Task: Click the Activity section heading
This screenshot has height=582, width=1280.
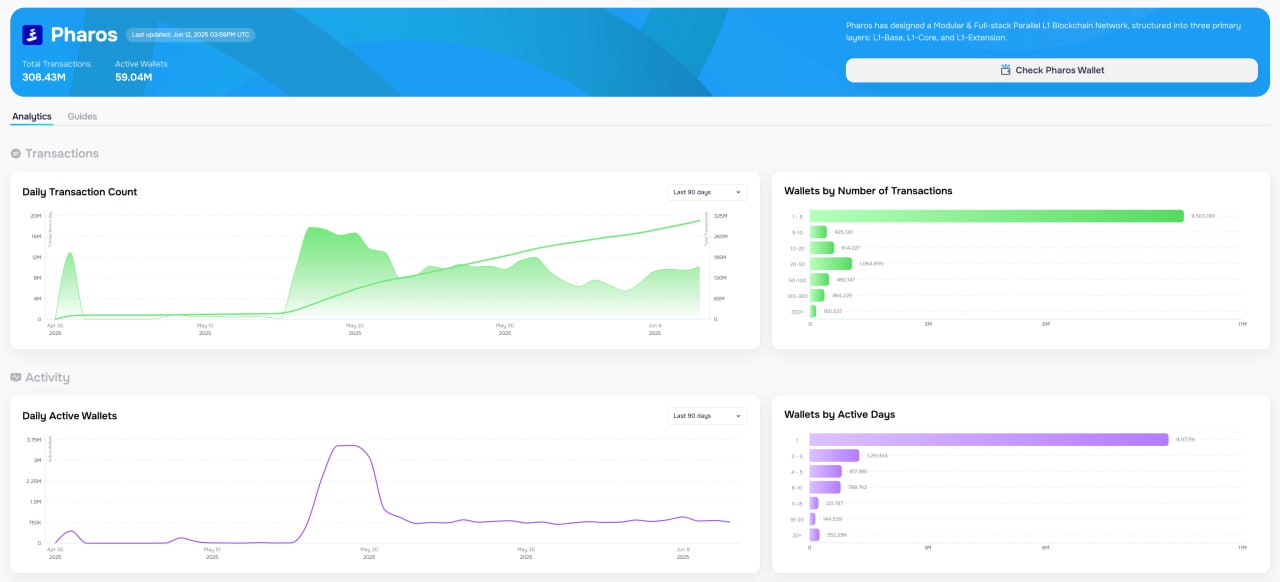Action: click(x=47, y=378)
